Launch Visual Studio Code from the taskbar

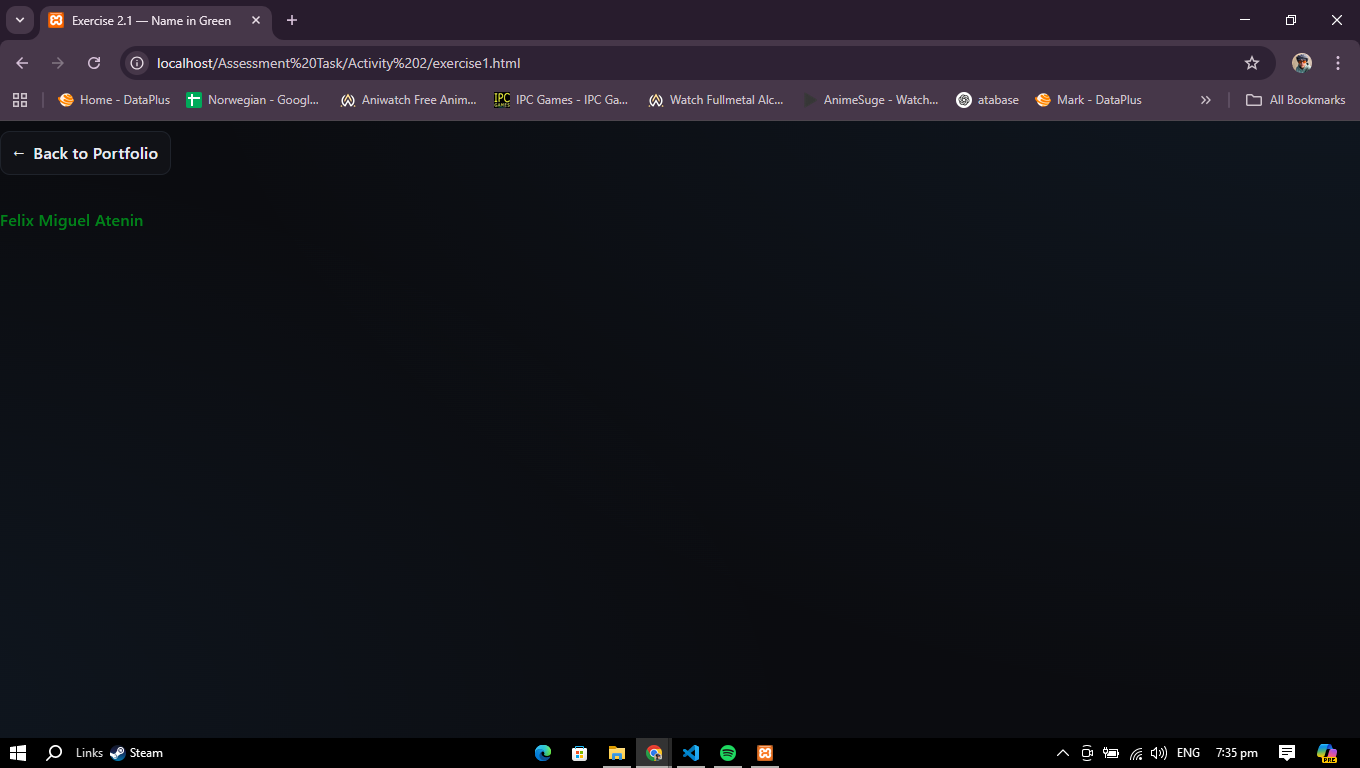point(691,753)
